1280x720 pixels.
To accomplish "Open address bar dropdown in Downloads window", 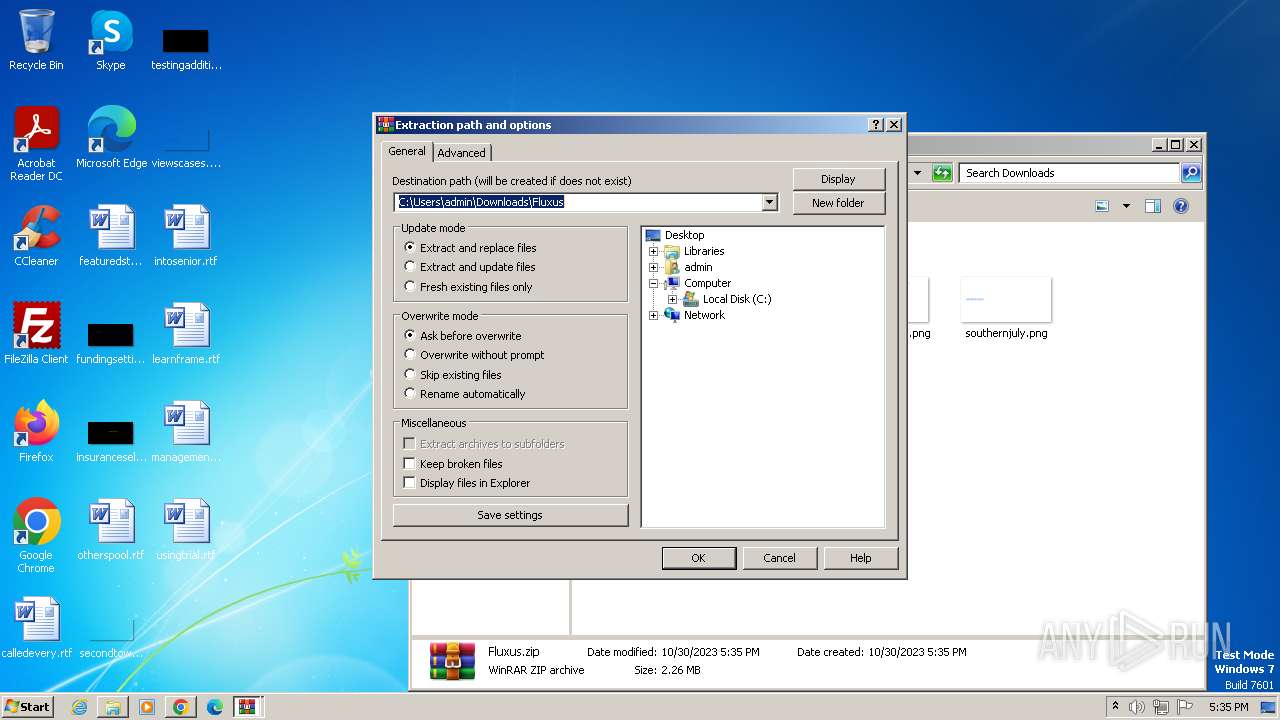I will pos(917,173).
